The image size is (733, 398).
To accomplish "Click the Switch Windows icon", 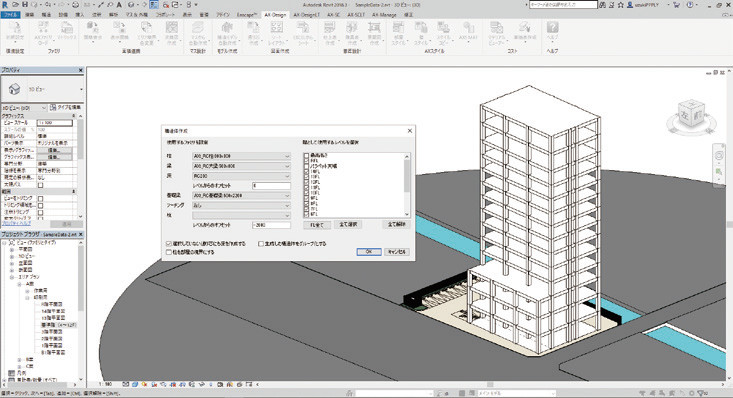I will pos(176,5).
